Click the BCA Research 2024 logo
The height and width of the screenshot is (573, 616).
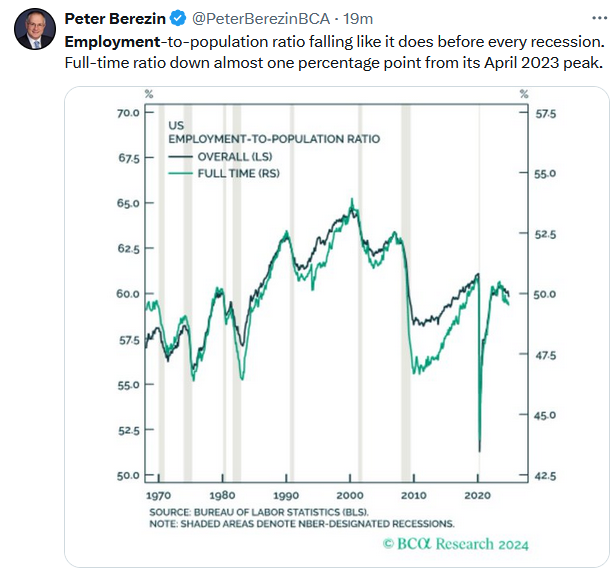pos(455,544)
